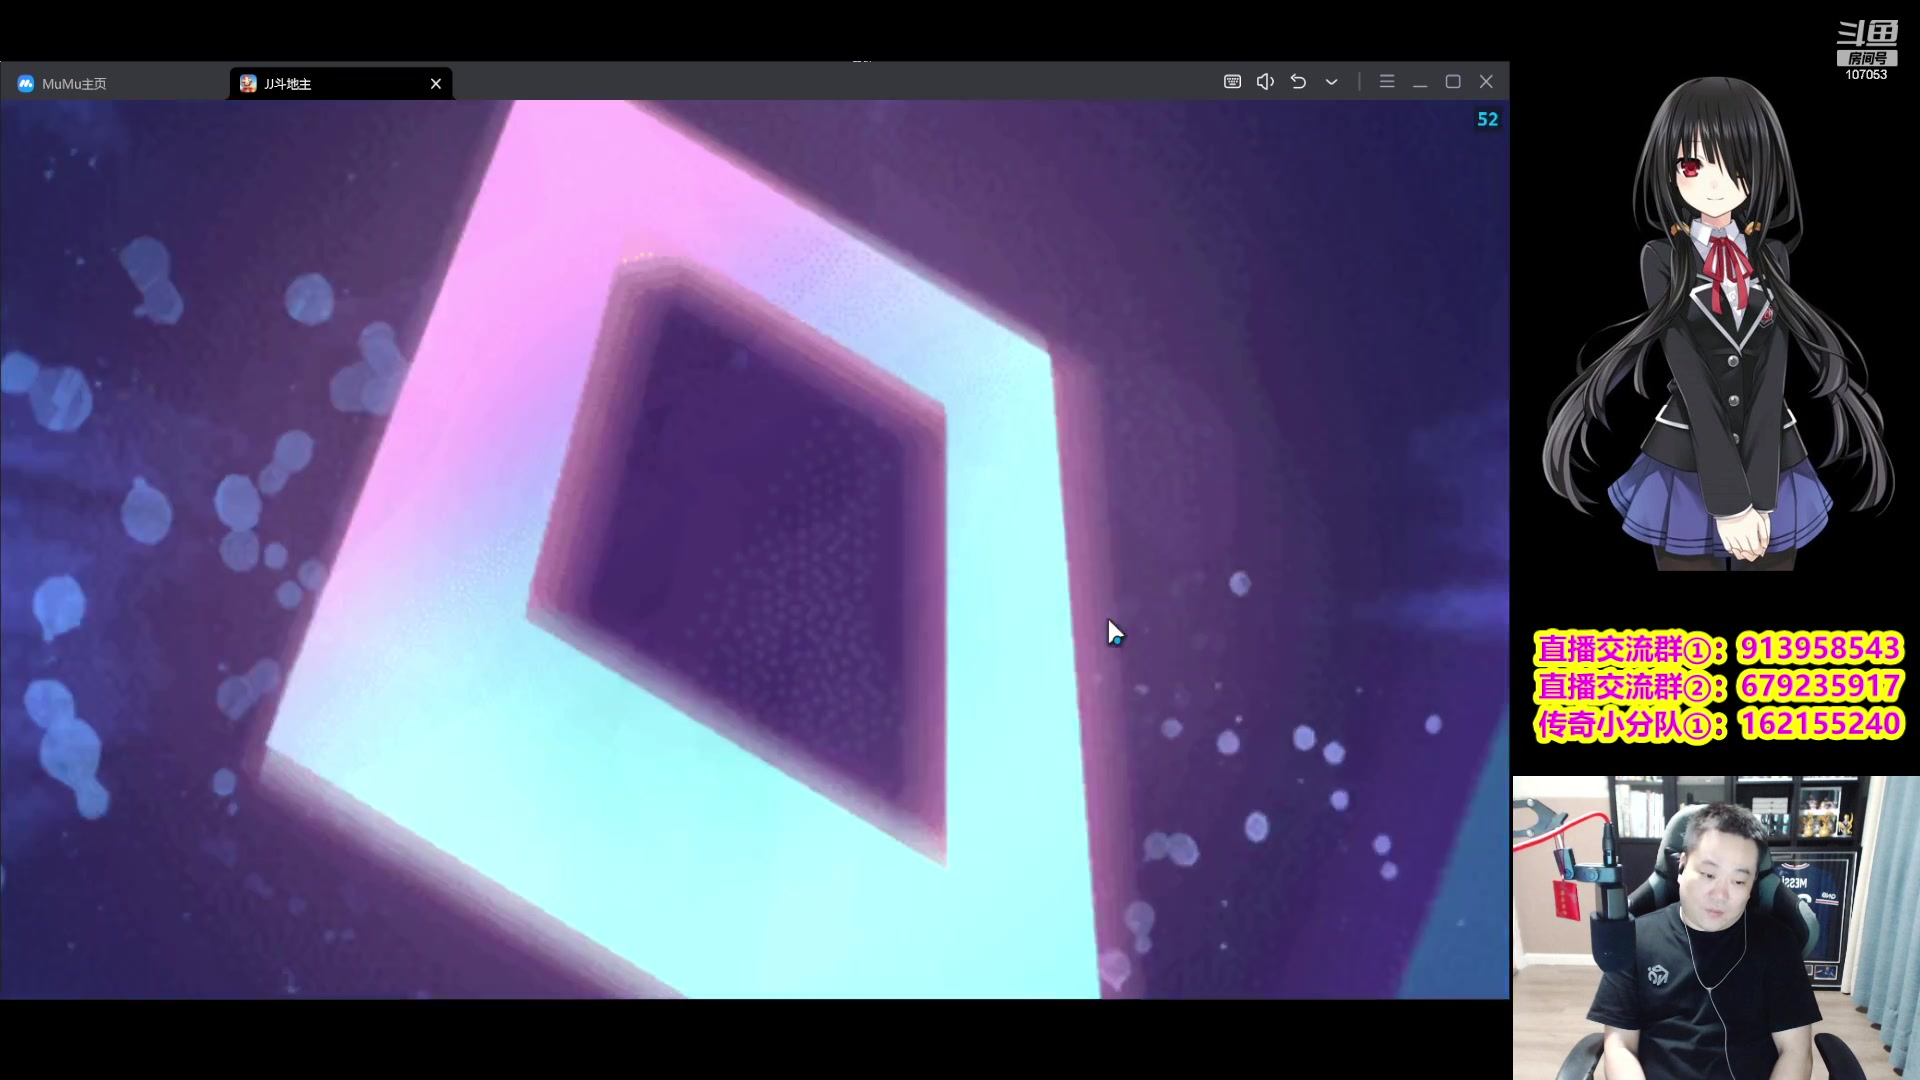Click the room number 107053 text
This screenshot has width=1920, height=1080.
point(1866,75)
